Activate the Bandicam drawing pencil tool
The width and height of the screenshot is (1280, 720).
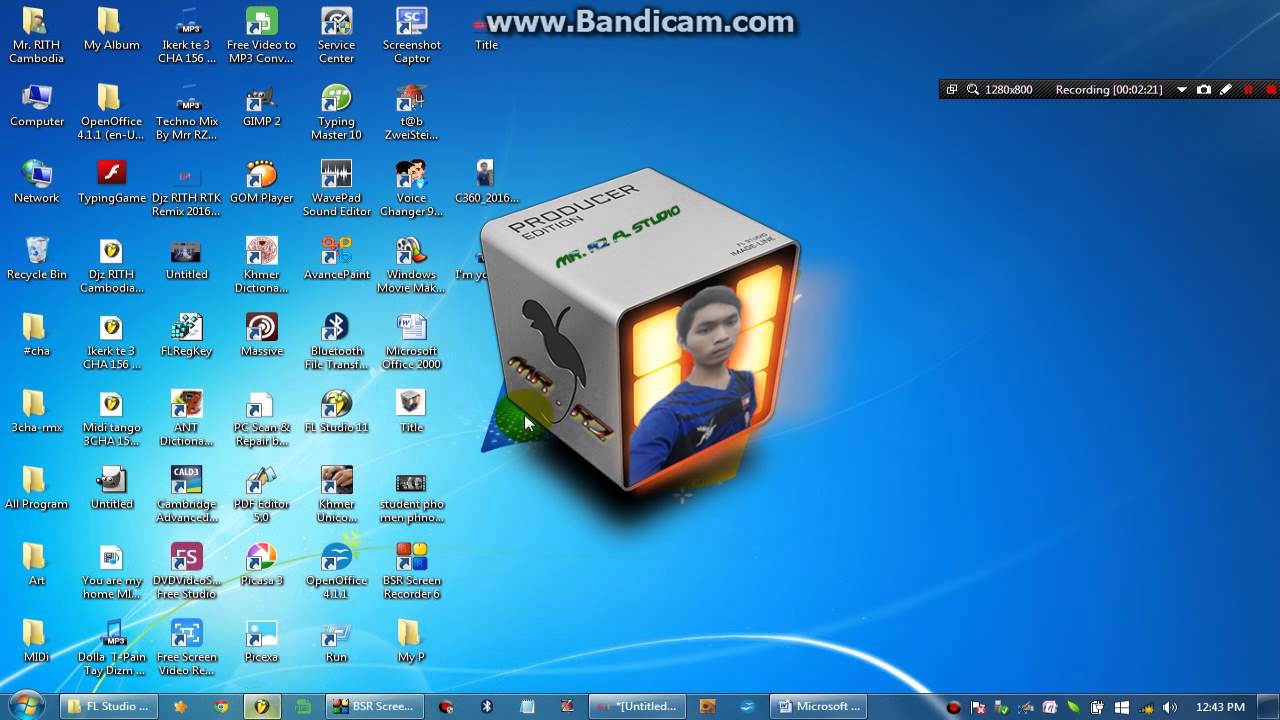click(x=1226, y=90)
